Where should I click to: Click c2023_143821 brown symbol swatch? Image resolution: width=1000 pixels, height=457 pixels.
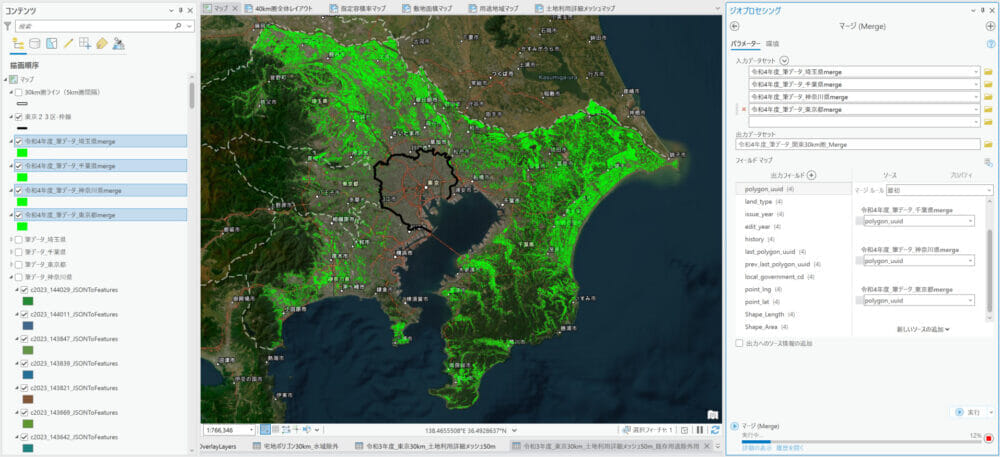[27, 399]
